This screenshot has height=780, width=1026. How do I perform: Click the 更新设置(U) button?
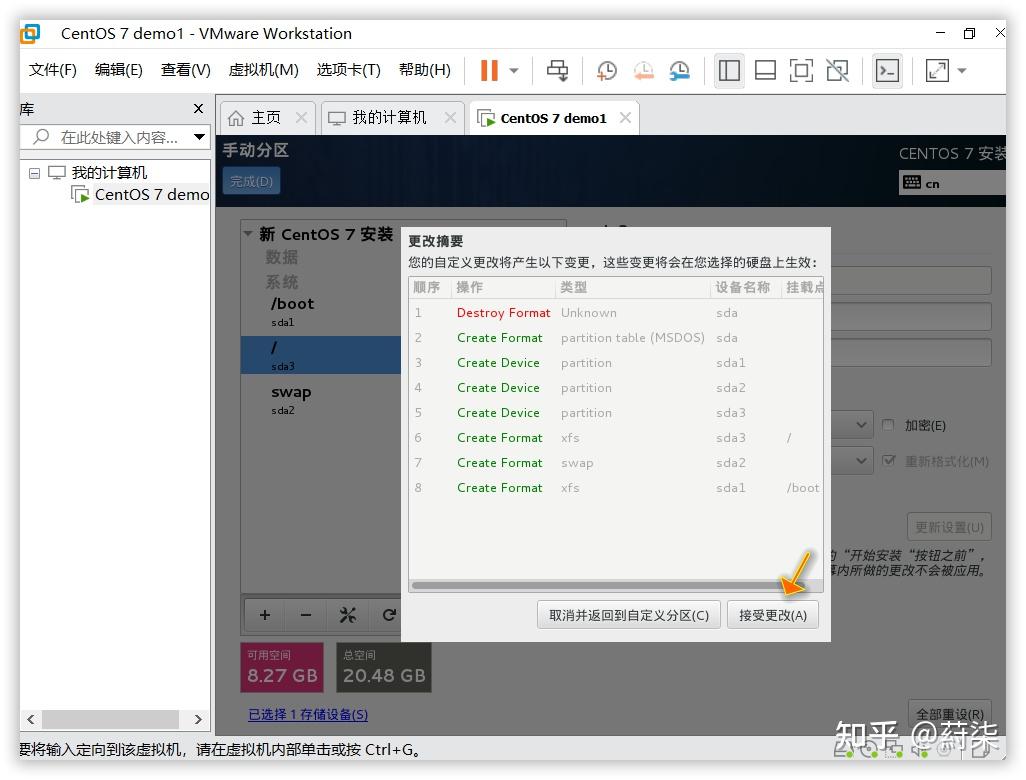949,527
